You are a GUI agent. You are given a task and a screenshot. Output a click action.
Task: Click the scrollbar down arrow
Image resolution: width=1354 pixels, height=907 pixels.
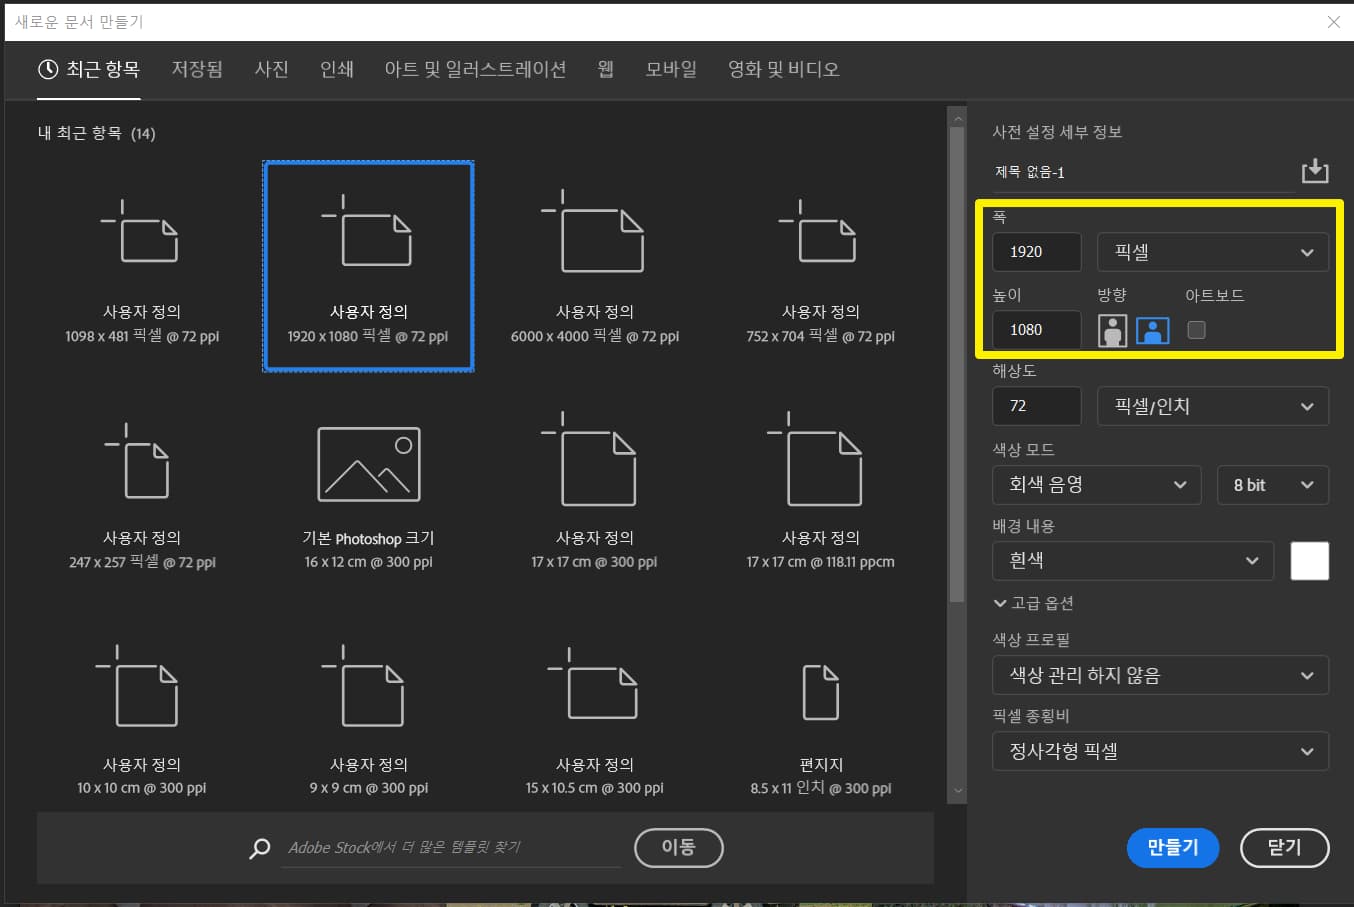(x=957, y=791)
